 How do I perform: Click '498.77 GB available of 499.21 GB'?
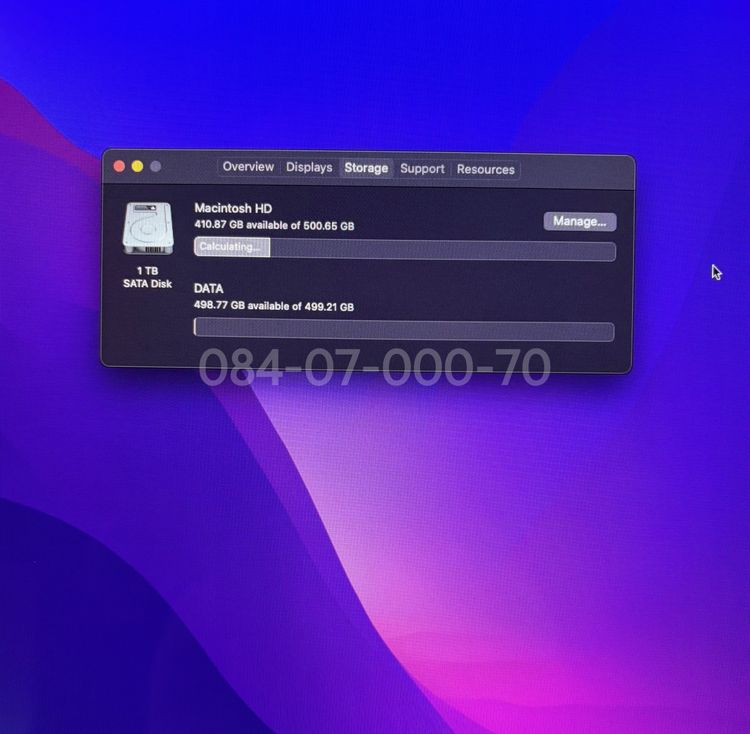pyautogui.click(x=274, y=306)
